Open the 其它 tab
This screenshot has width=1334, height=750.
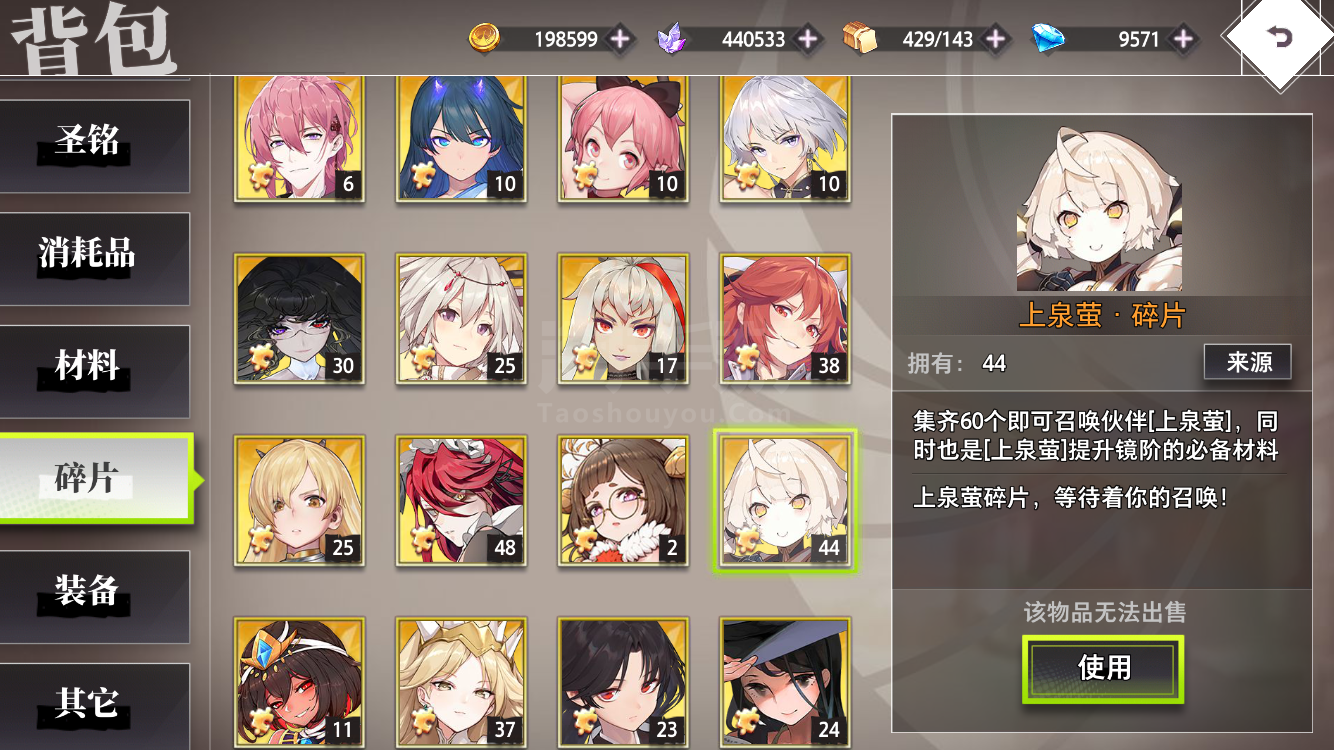[94, 705]
